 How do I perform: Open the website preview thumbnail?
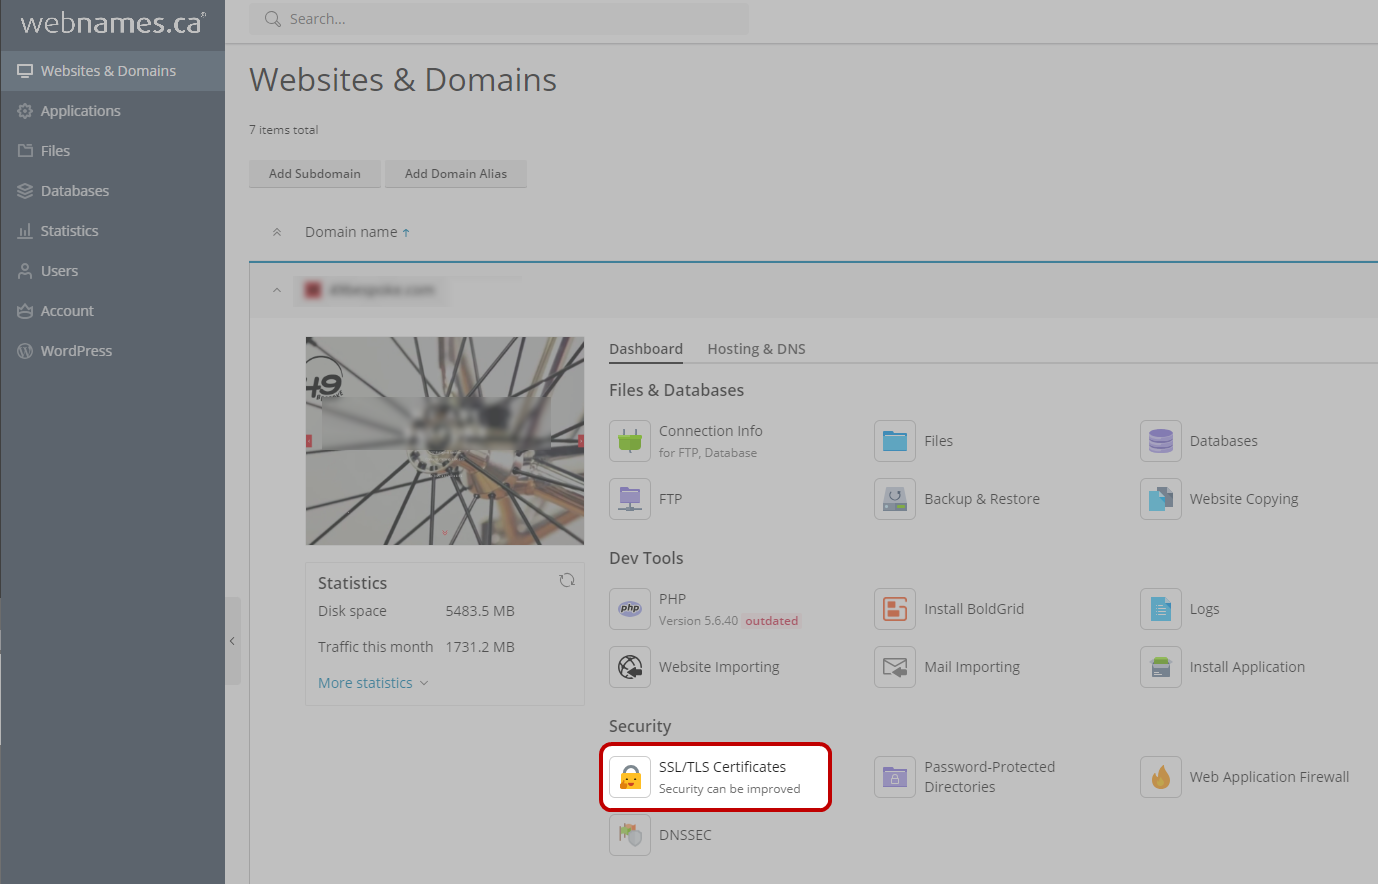point(445,441)
